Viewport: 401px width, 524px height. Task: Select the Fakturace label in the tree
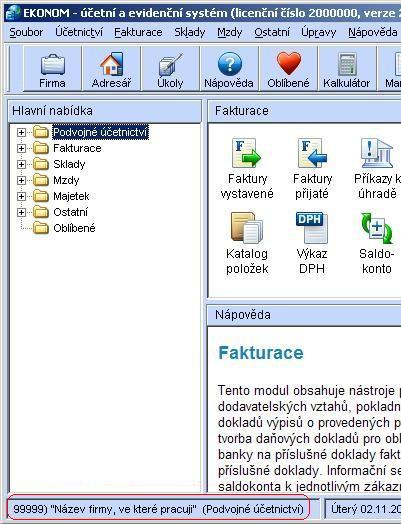tap(77, 148)
